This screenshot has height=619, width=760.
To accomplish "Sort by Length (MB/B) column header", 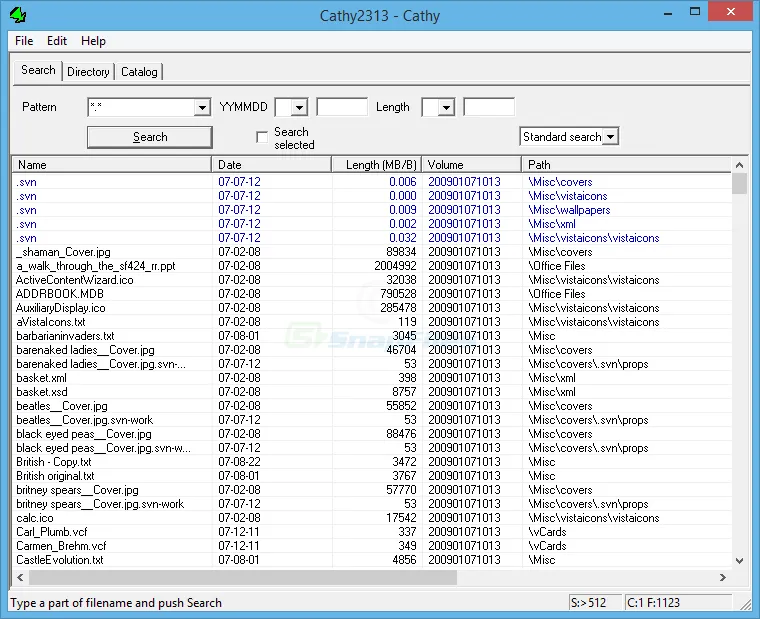I will (376, 165).
